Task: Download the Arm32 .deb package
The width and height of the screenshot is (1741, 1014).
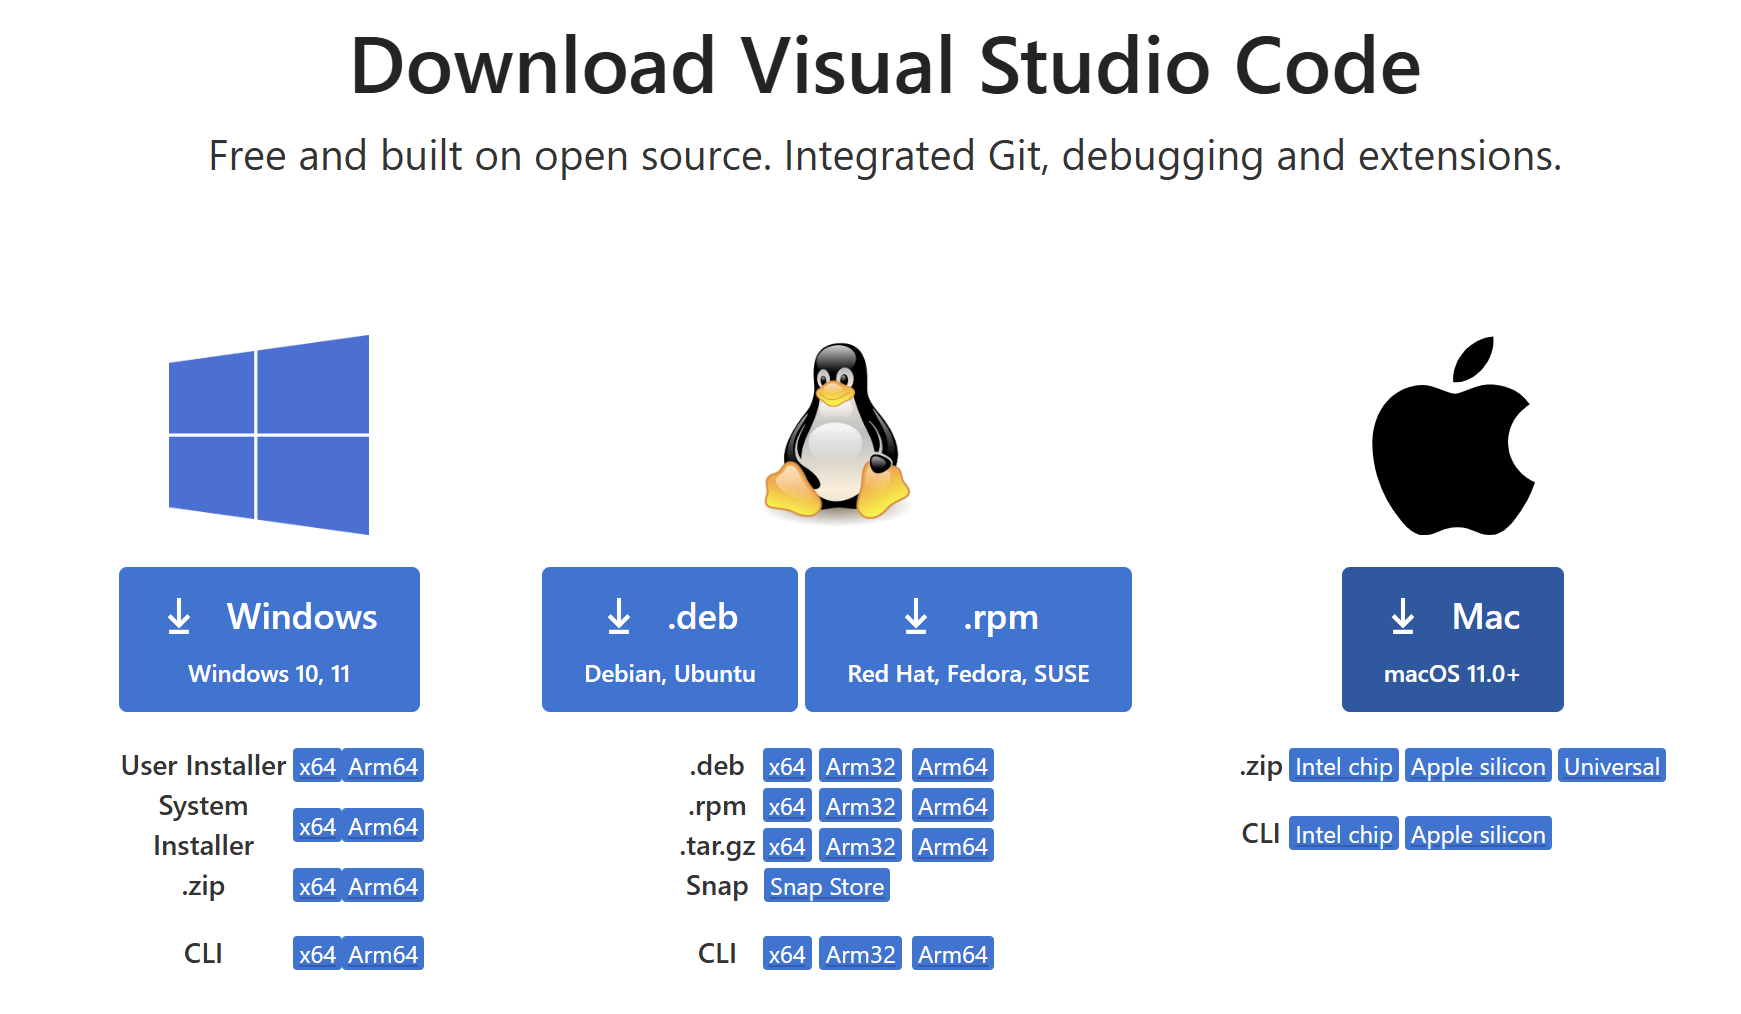Action: (x=859, y=765)
